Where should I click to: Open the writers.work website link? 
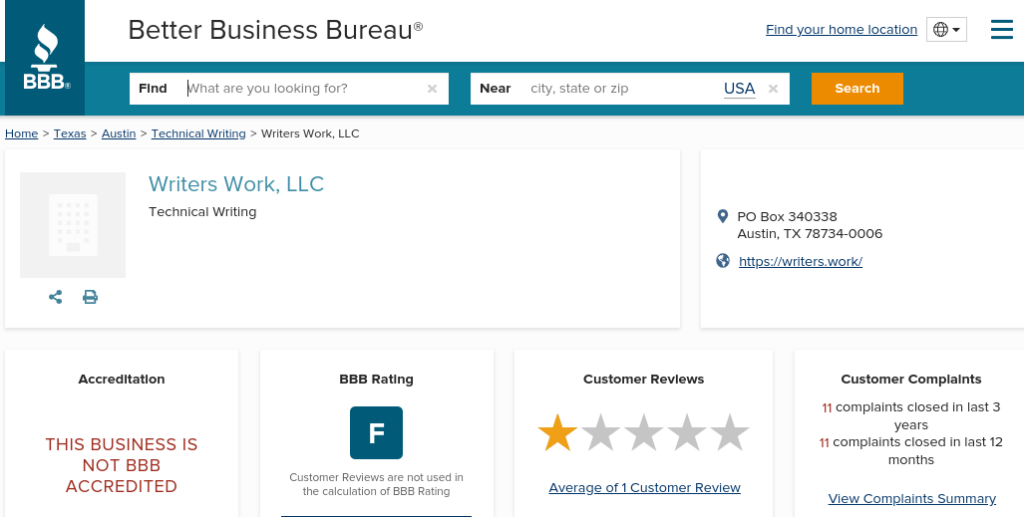click(x=800, y=262)
